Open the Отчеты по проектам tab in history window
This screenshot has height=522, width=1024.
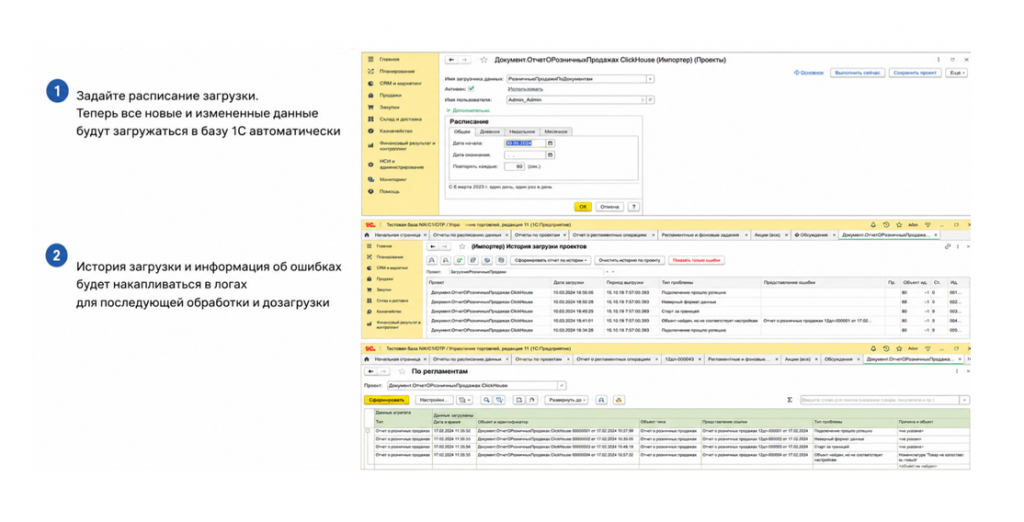[537, 235]
